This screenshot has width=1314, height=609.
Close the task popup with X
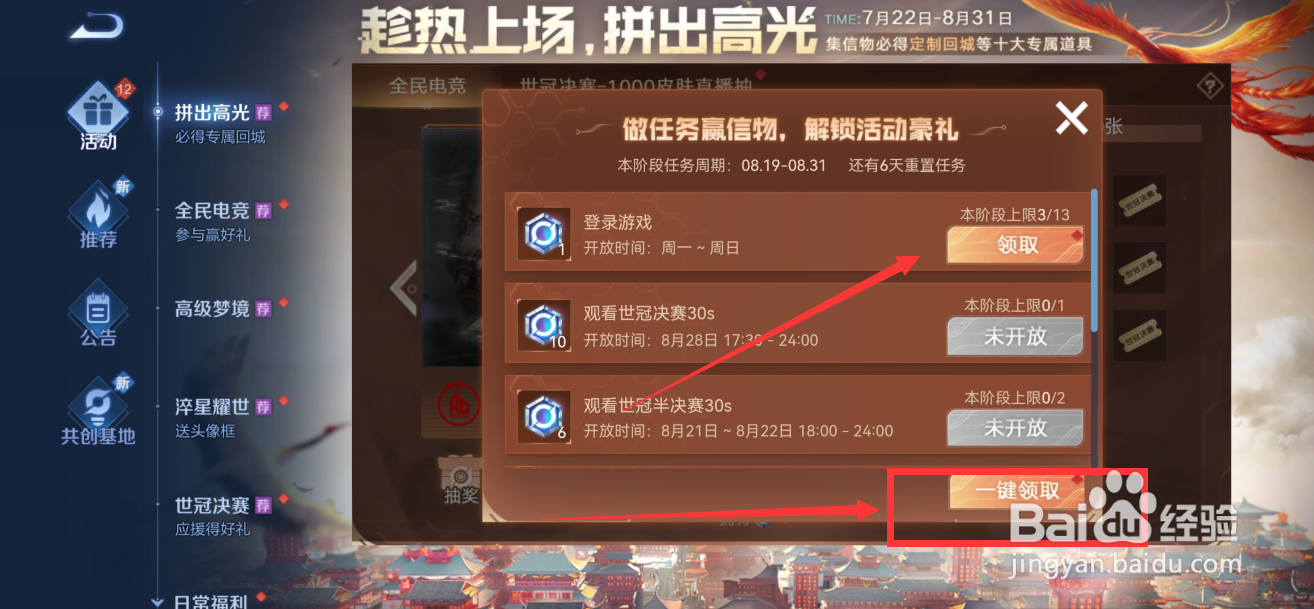tap(1071, 120)
